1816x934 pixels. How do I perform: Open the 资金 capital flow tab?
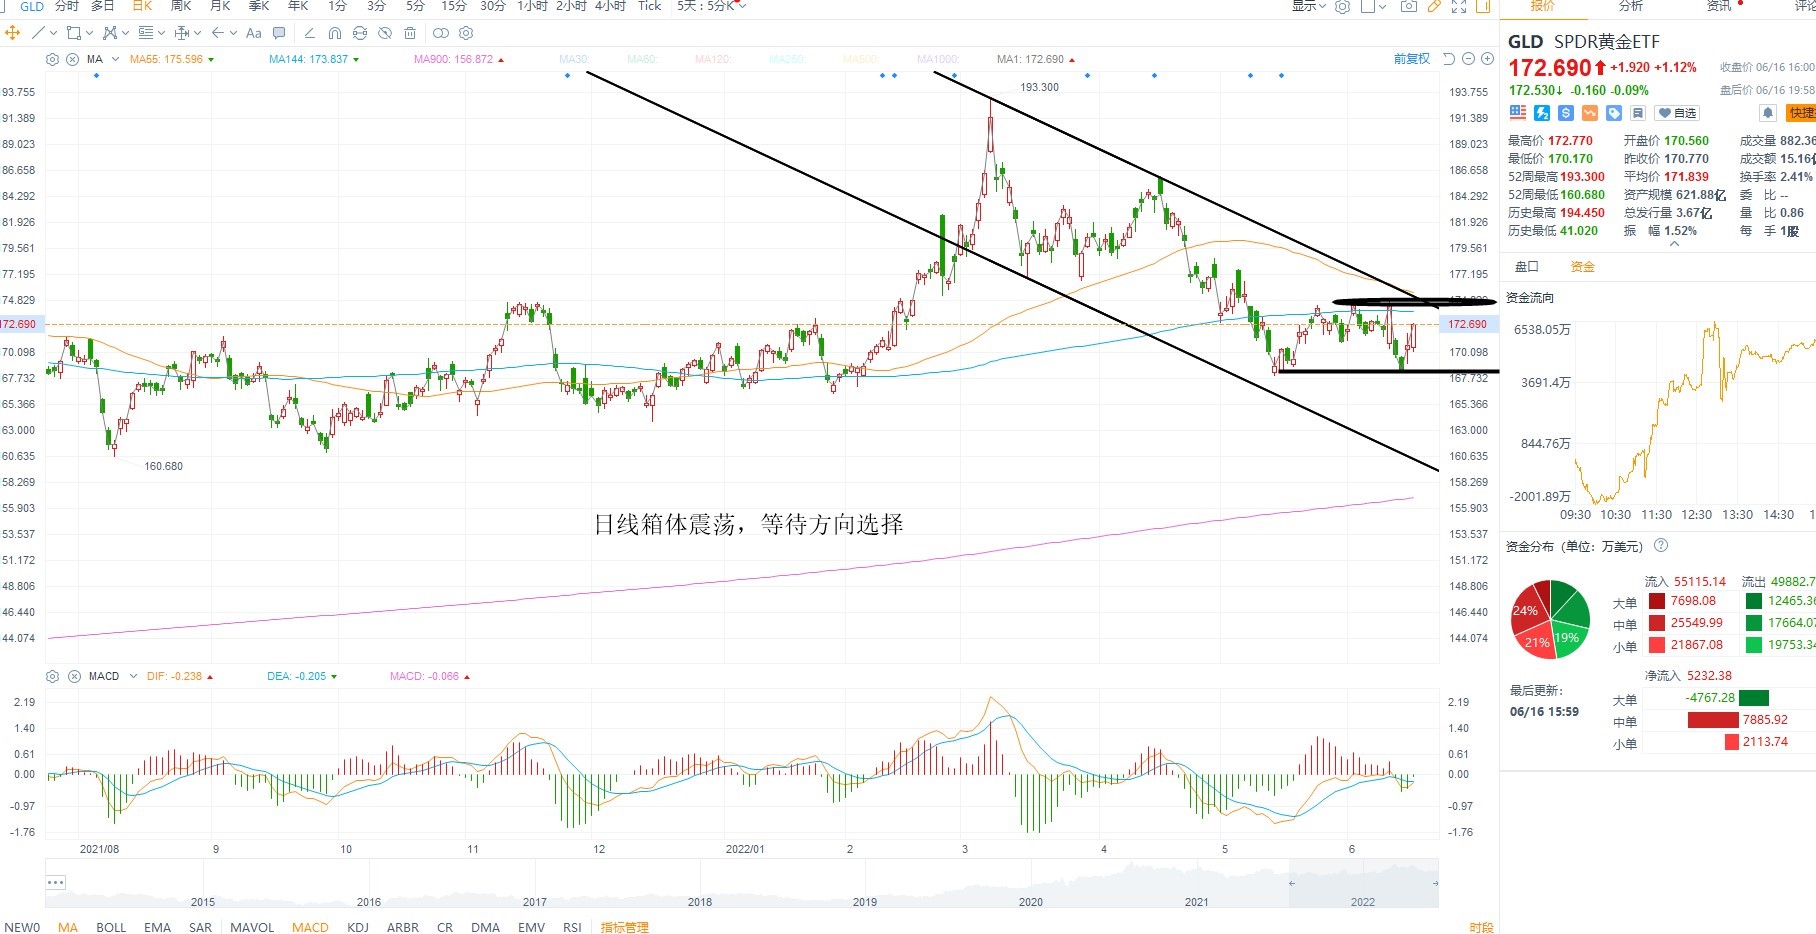(x=1583, y=267)
